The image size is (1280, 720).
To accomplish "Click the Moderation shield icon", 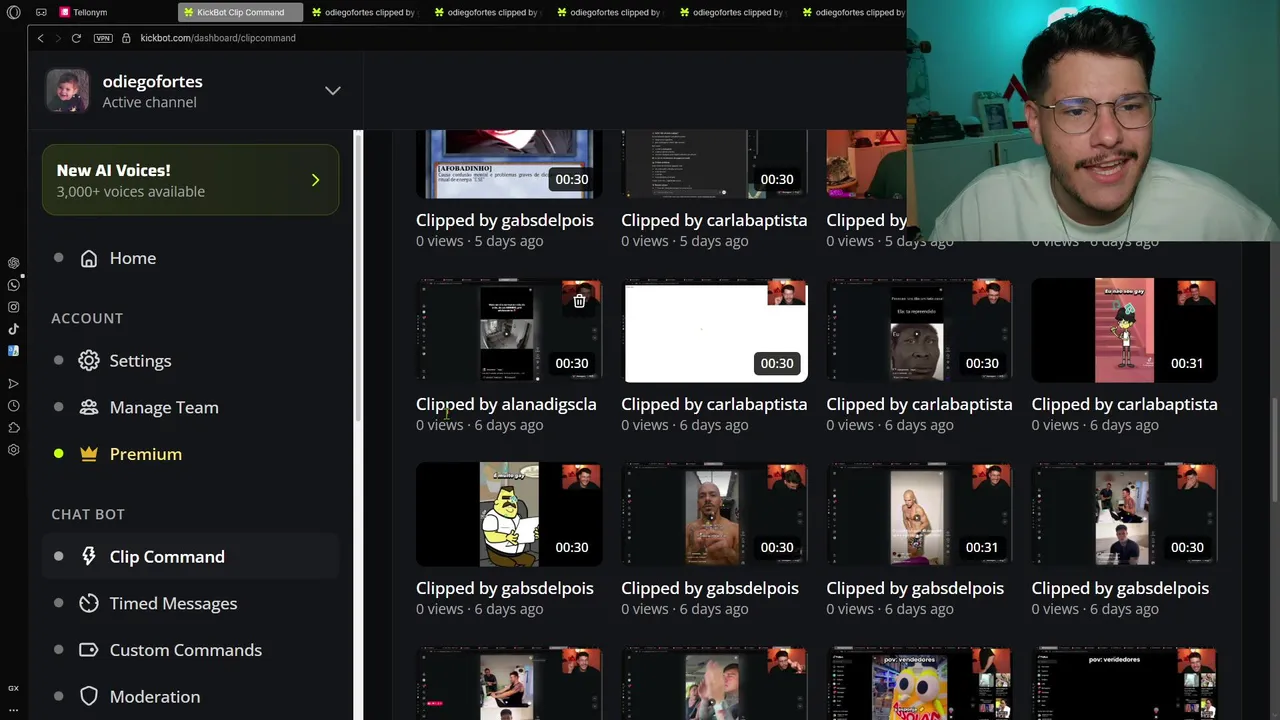I will [89, 697].
